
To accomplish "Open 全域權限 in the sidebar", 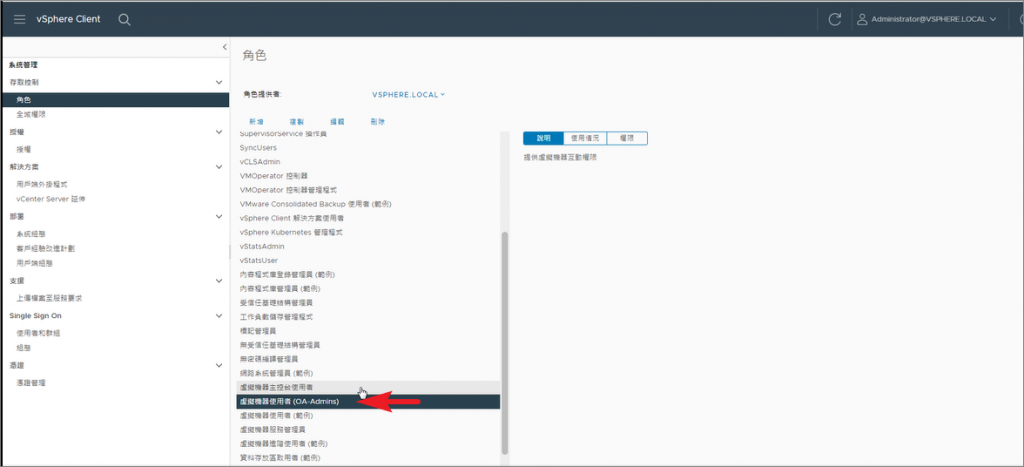I will [x=31, y=114].
